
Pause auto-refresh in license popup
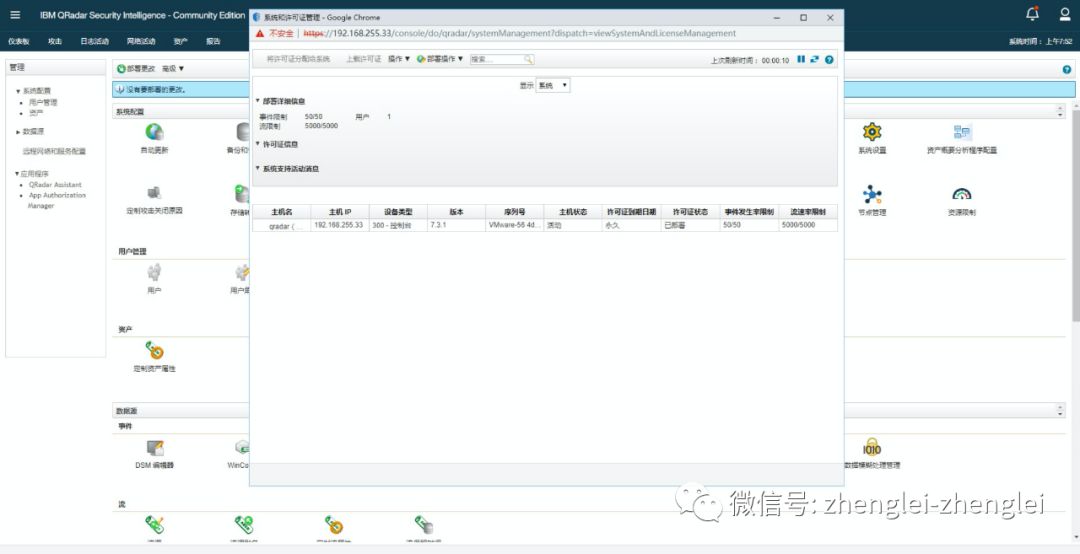801,59
